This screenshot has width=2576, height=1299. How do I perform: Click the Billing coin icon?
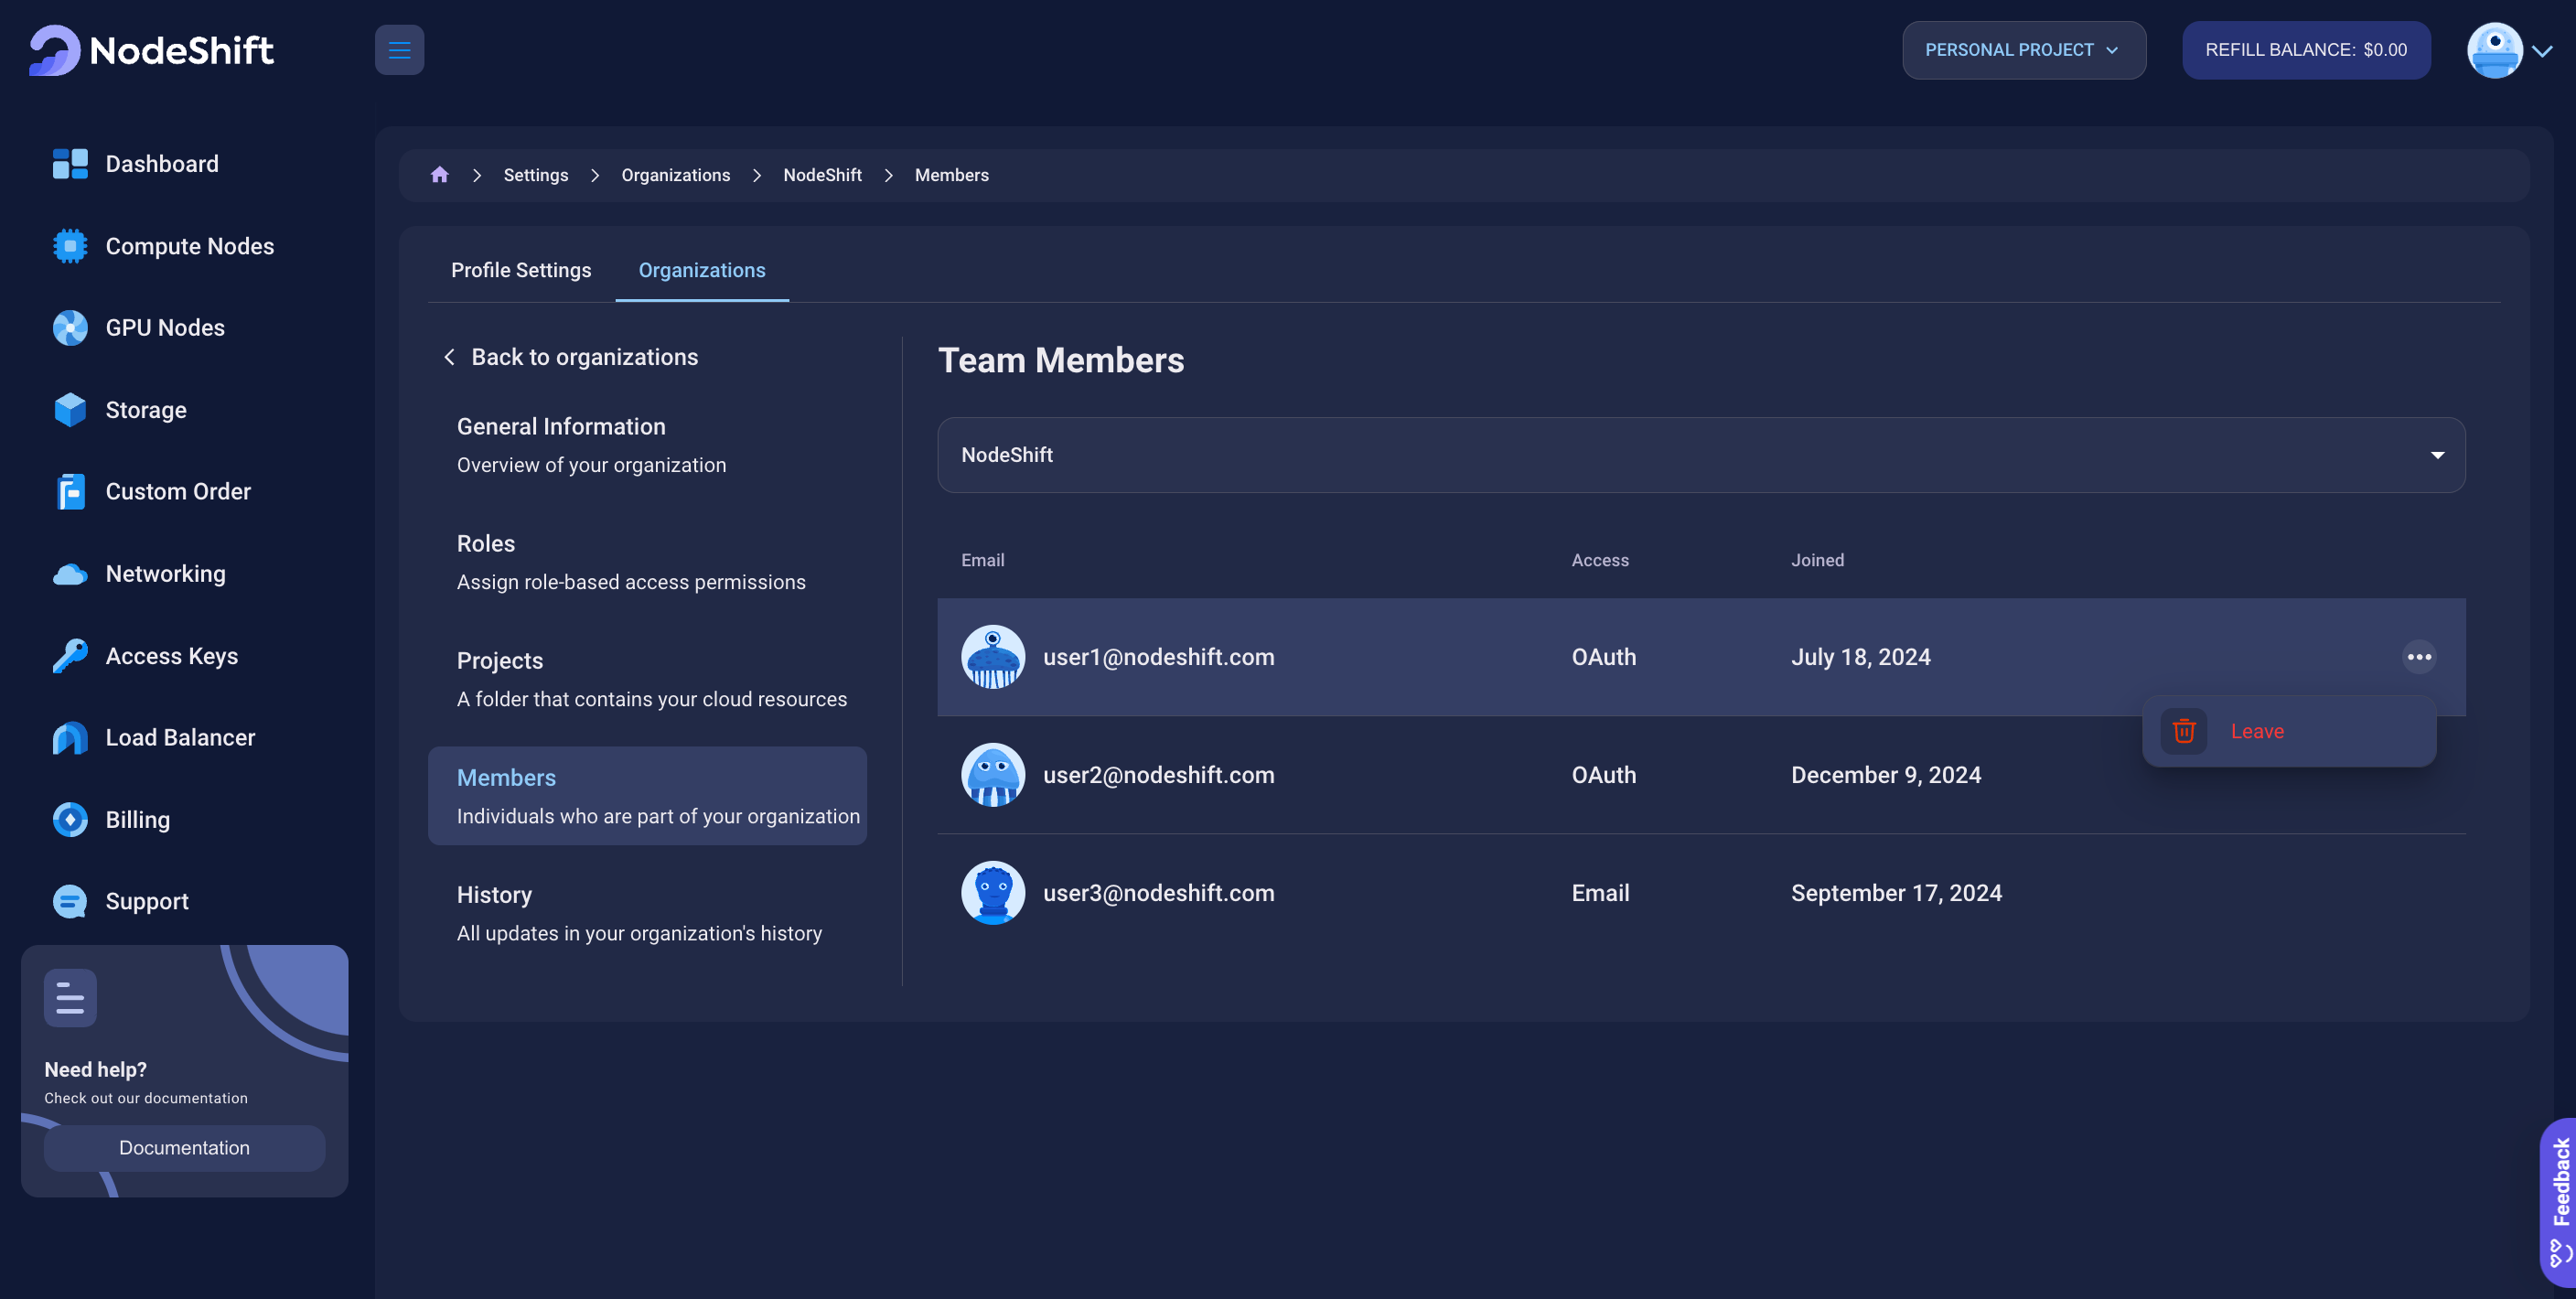pos(70,820)
